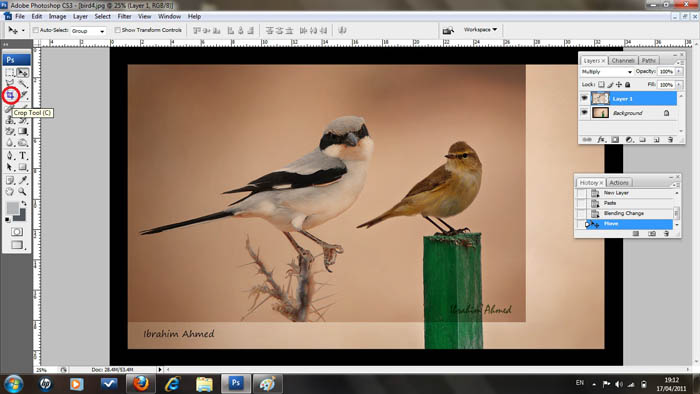Select the Pen tool
This screenshot has height=394, width=700.
pyautogui.click(x=10, y=156)
